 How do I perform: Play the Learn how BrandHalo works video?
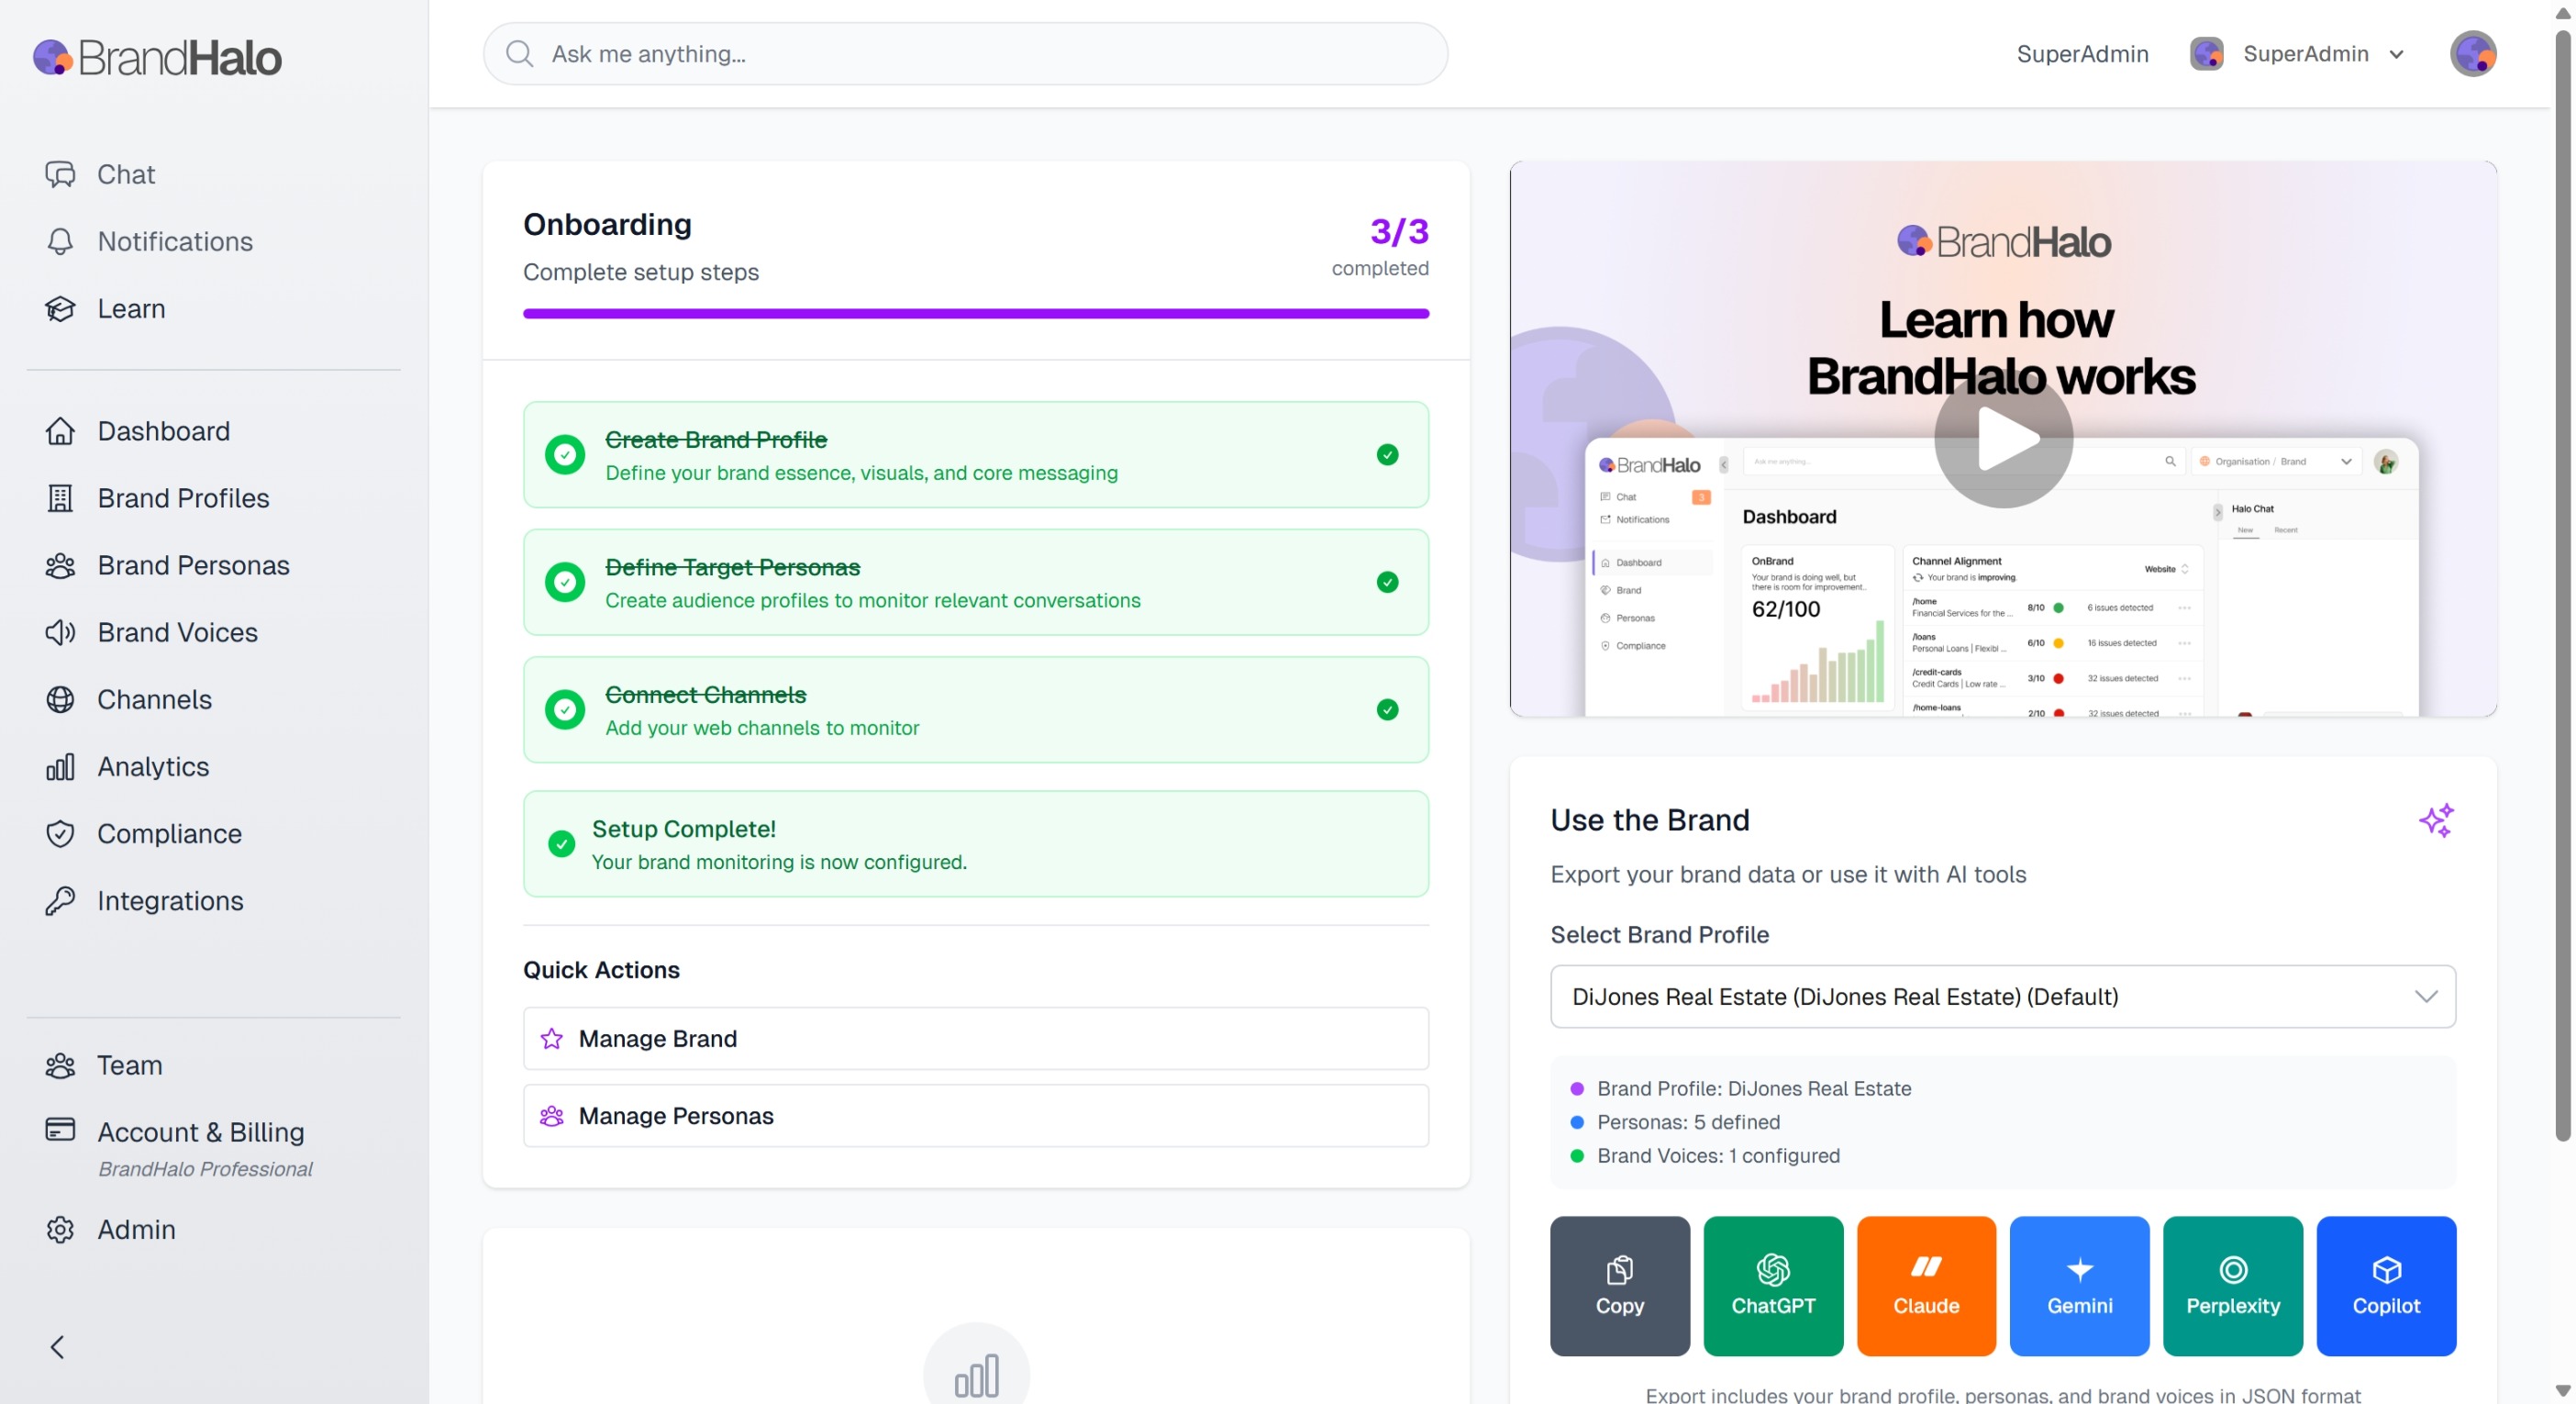(x=2002, y=439)
